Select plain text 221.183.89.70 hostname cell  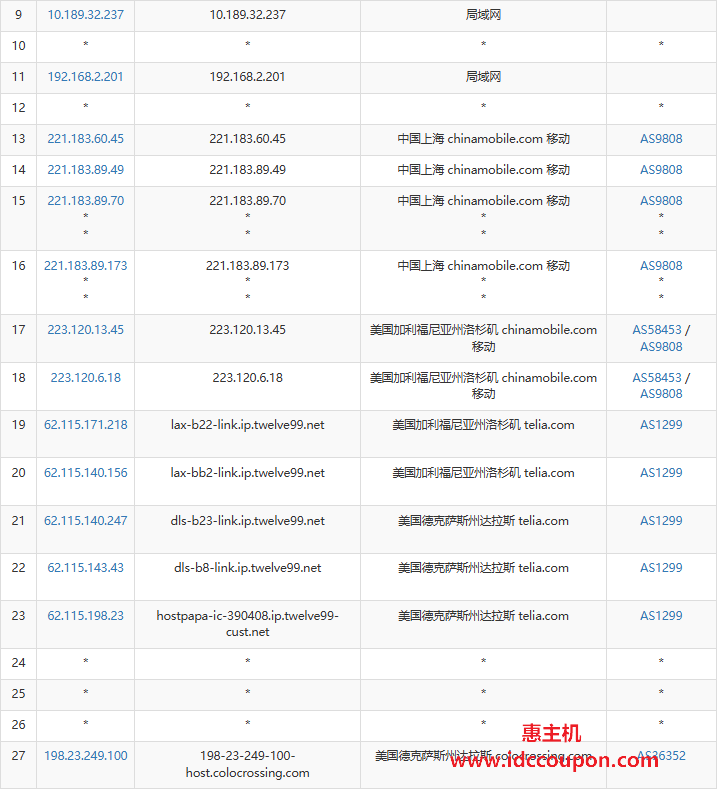[248, 200]
